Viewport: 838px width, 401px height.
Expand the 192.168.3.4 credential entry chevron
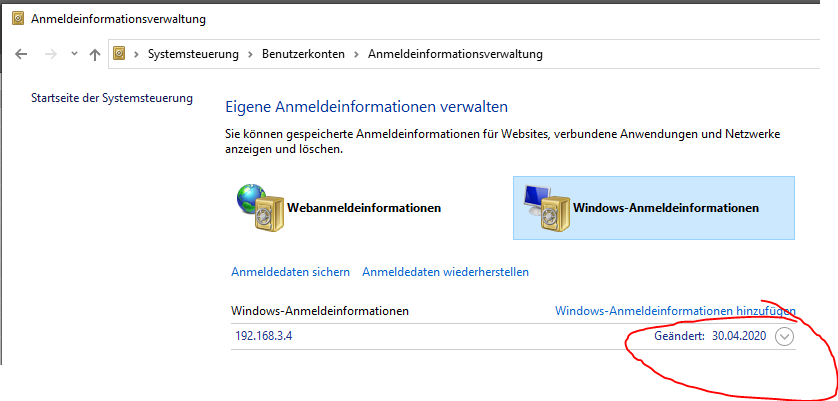tap(785, 336)
